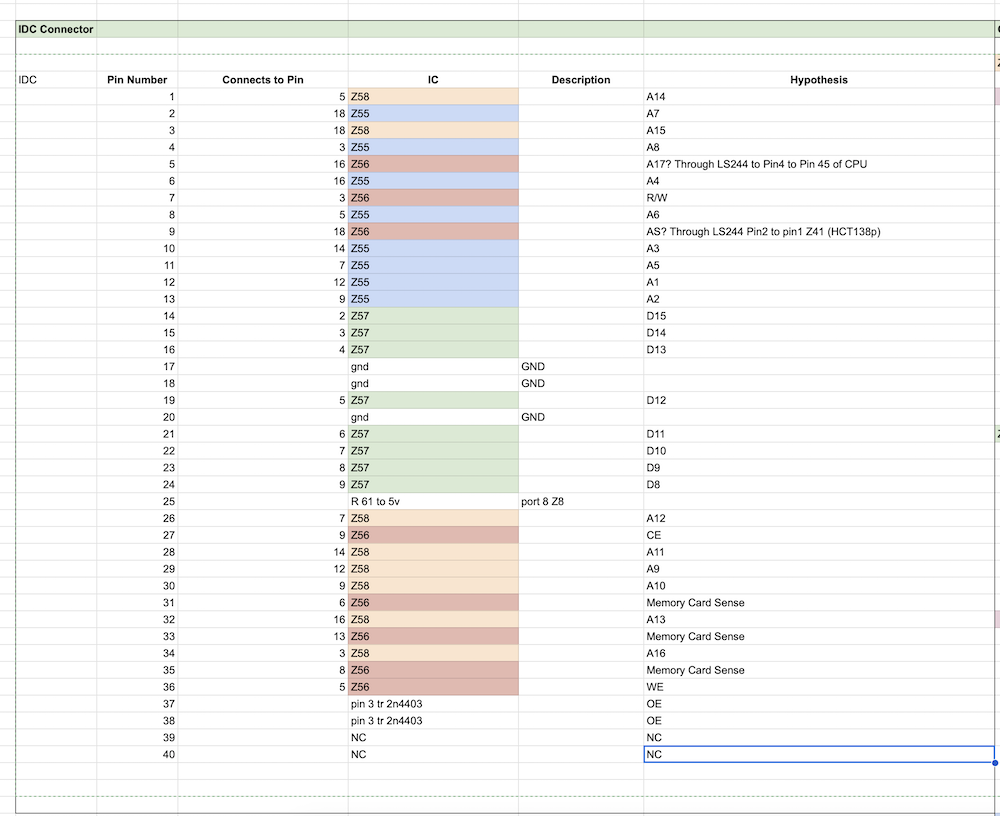Select the Z56 IC cell for pin 36
This screenshot has height=816, width=1000.
[x=433, y=687]
